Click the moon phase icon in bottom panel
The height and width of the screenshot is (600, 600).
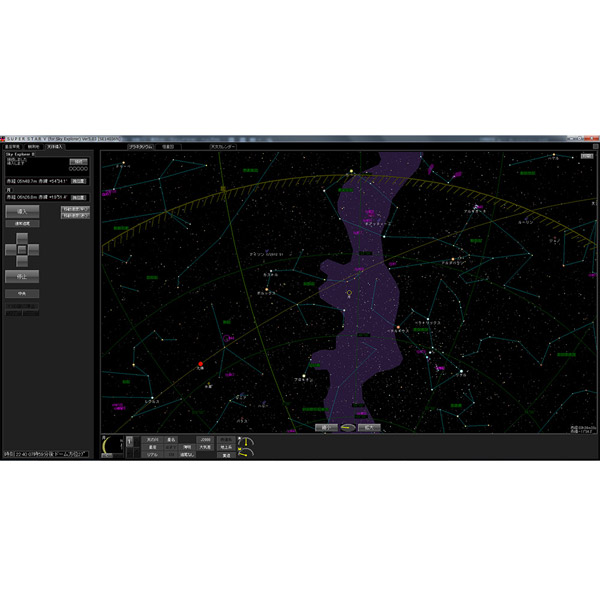click(110, 446)
